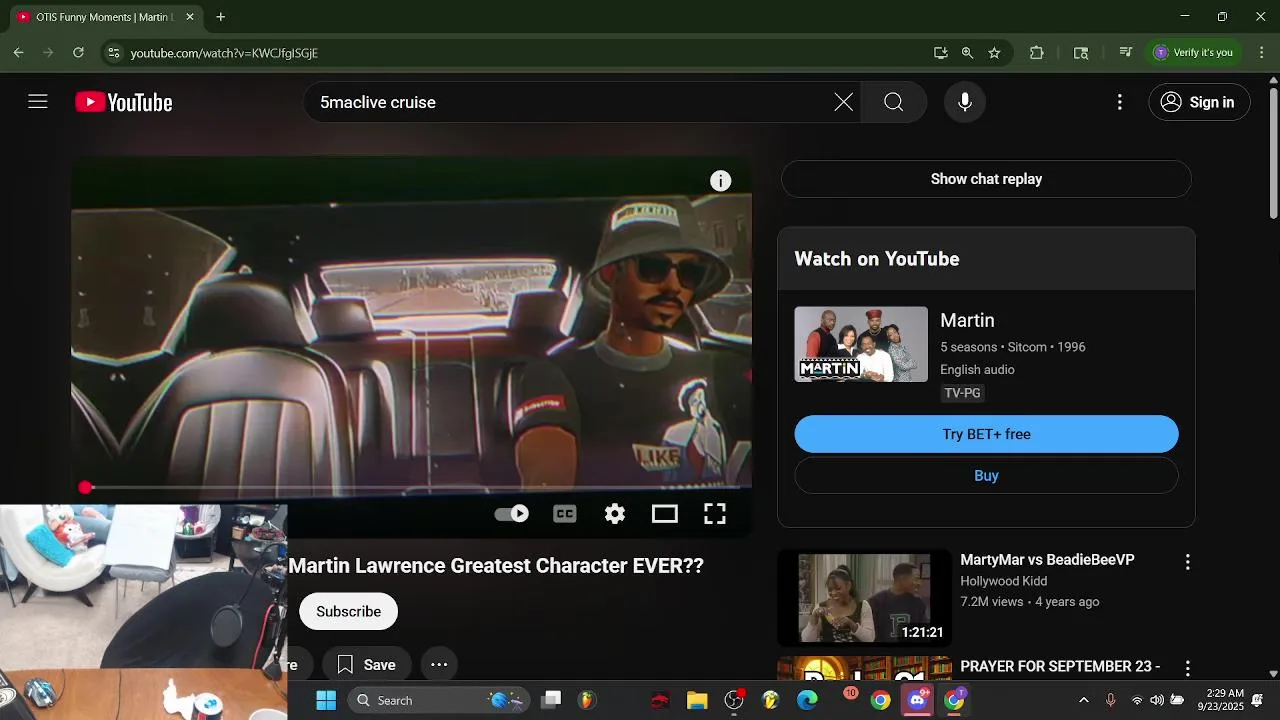
Task: Go to the YouTube home logo
Action: tap(124, 102)
